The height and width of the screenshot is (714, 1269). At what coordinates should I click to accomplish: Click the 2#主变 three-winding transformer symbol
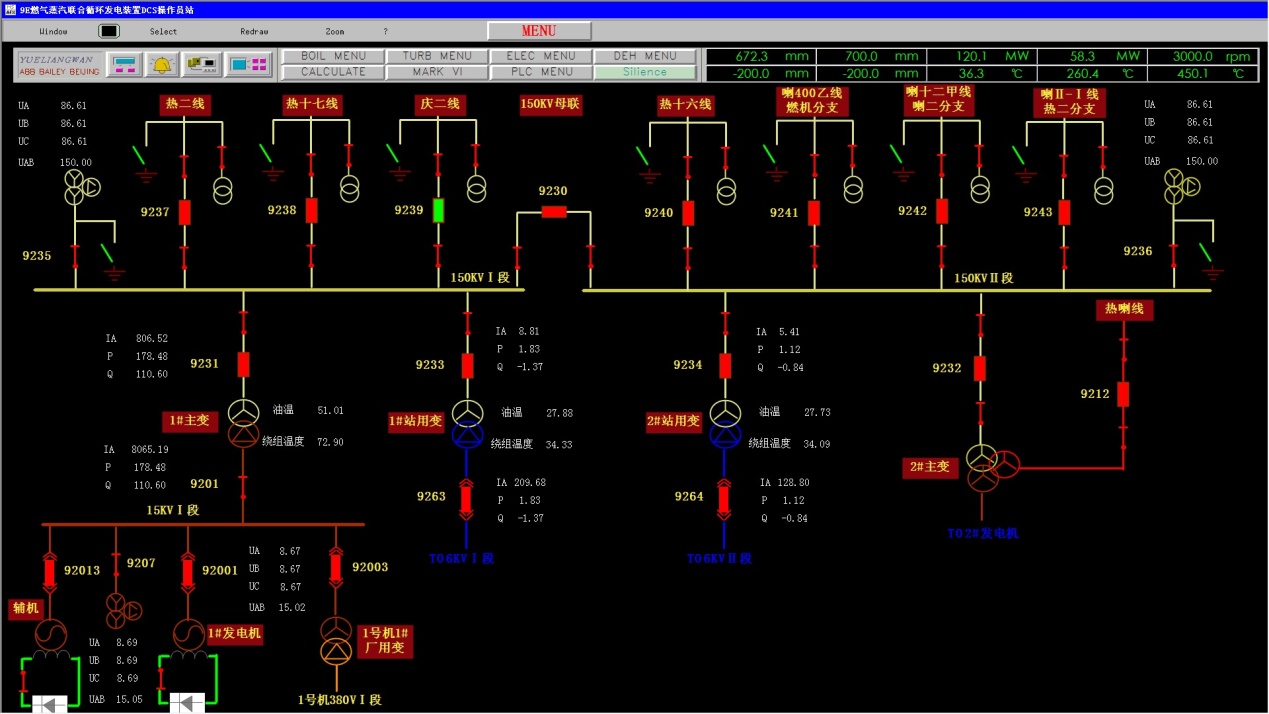[989, 467]
